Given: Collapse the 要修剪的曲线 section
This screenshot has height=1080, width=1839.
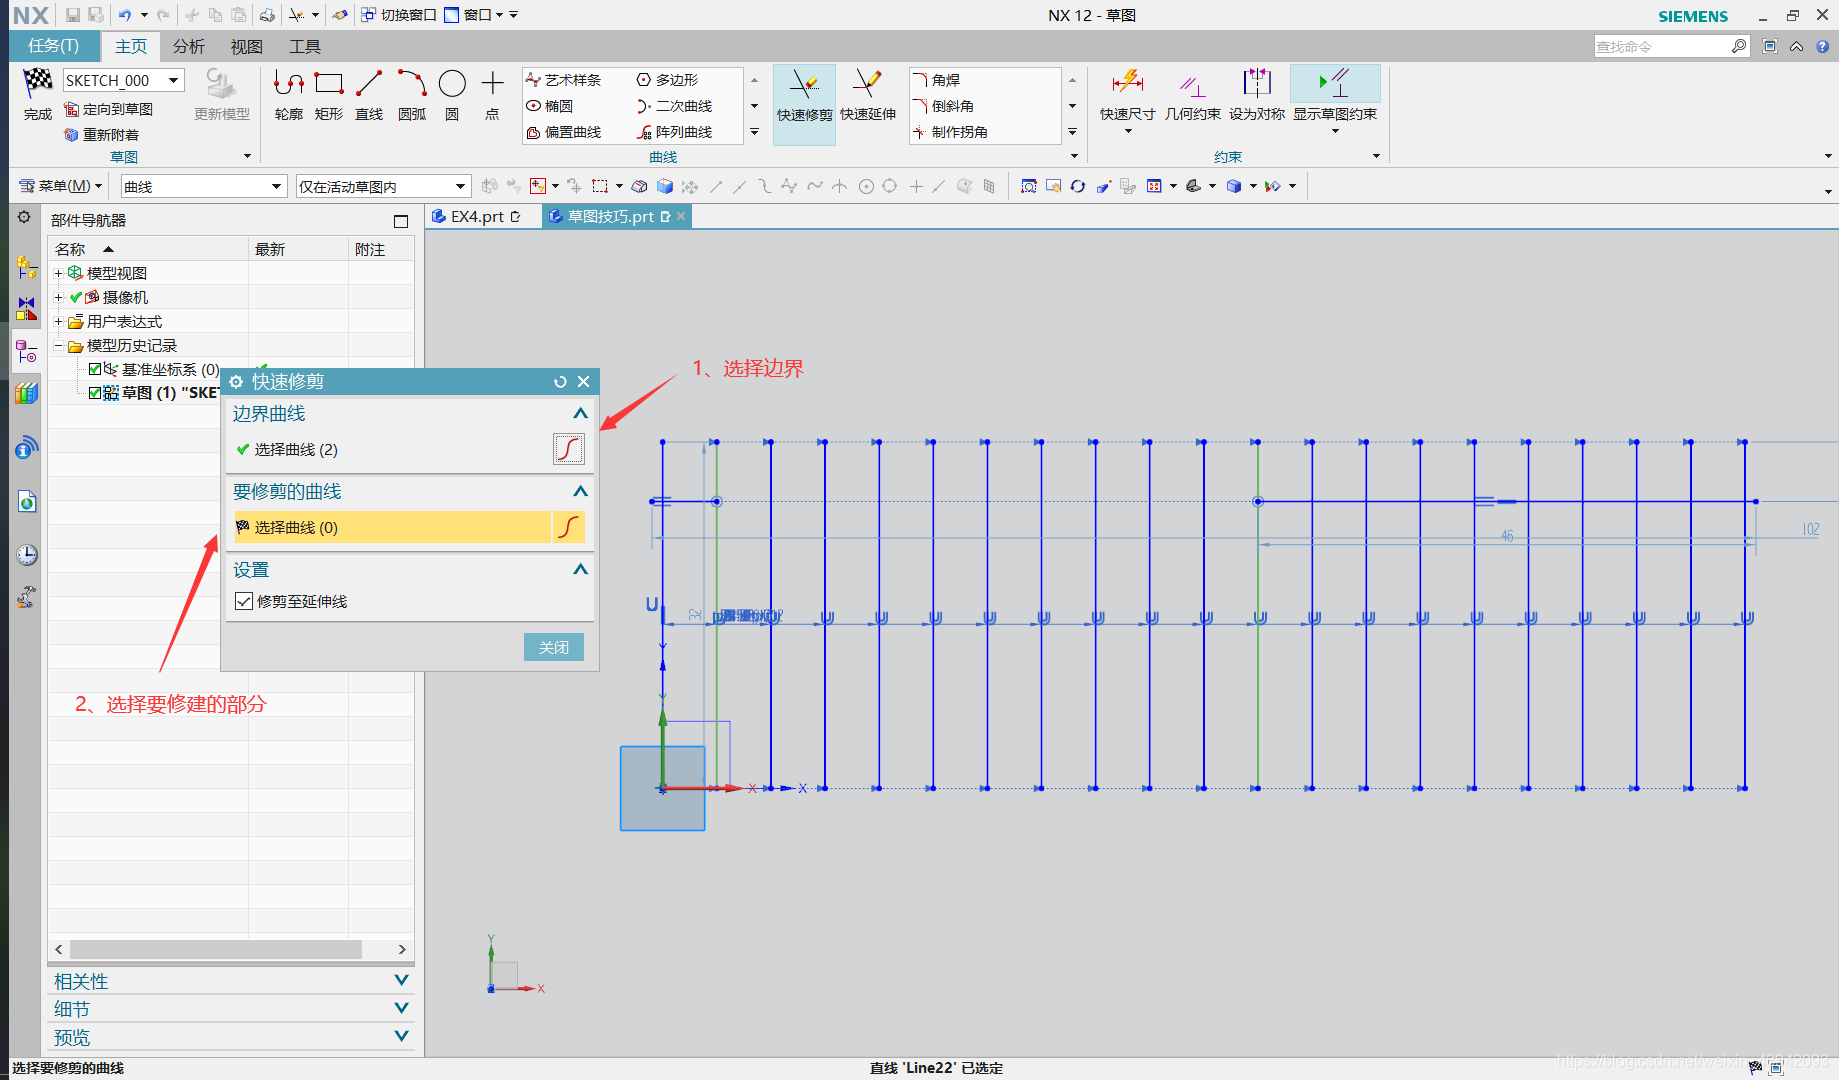Looking at the screenshot, I should coord(580,491).
